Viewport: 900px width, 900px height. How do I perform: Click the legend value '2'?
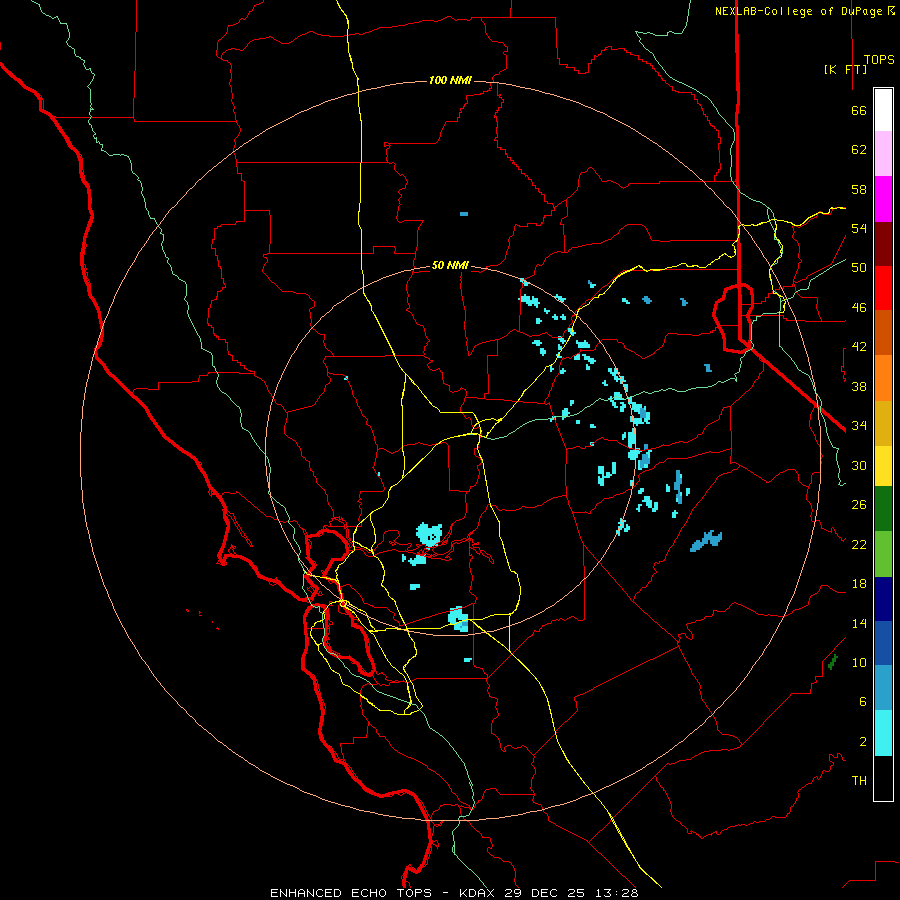coord(863,742)
